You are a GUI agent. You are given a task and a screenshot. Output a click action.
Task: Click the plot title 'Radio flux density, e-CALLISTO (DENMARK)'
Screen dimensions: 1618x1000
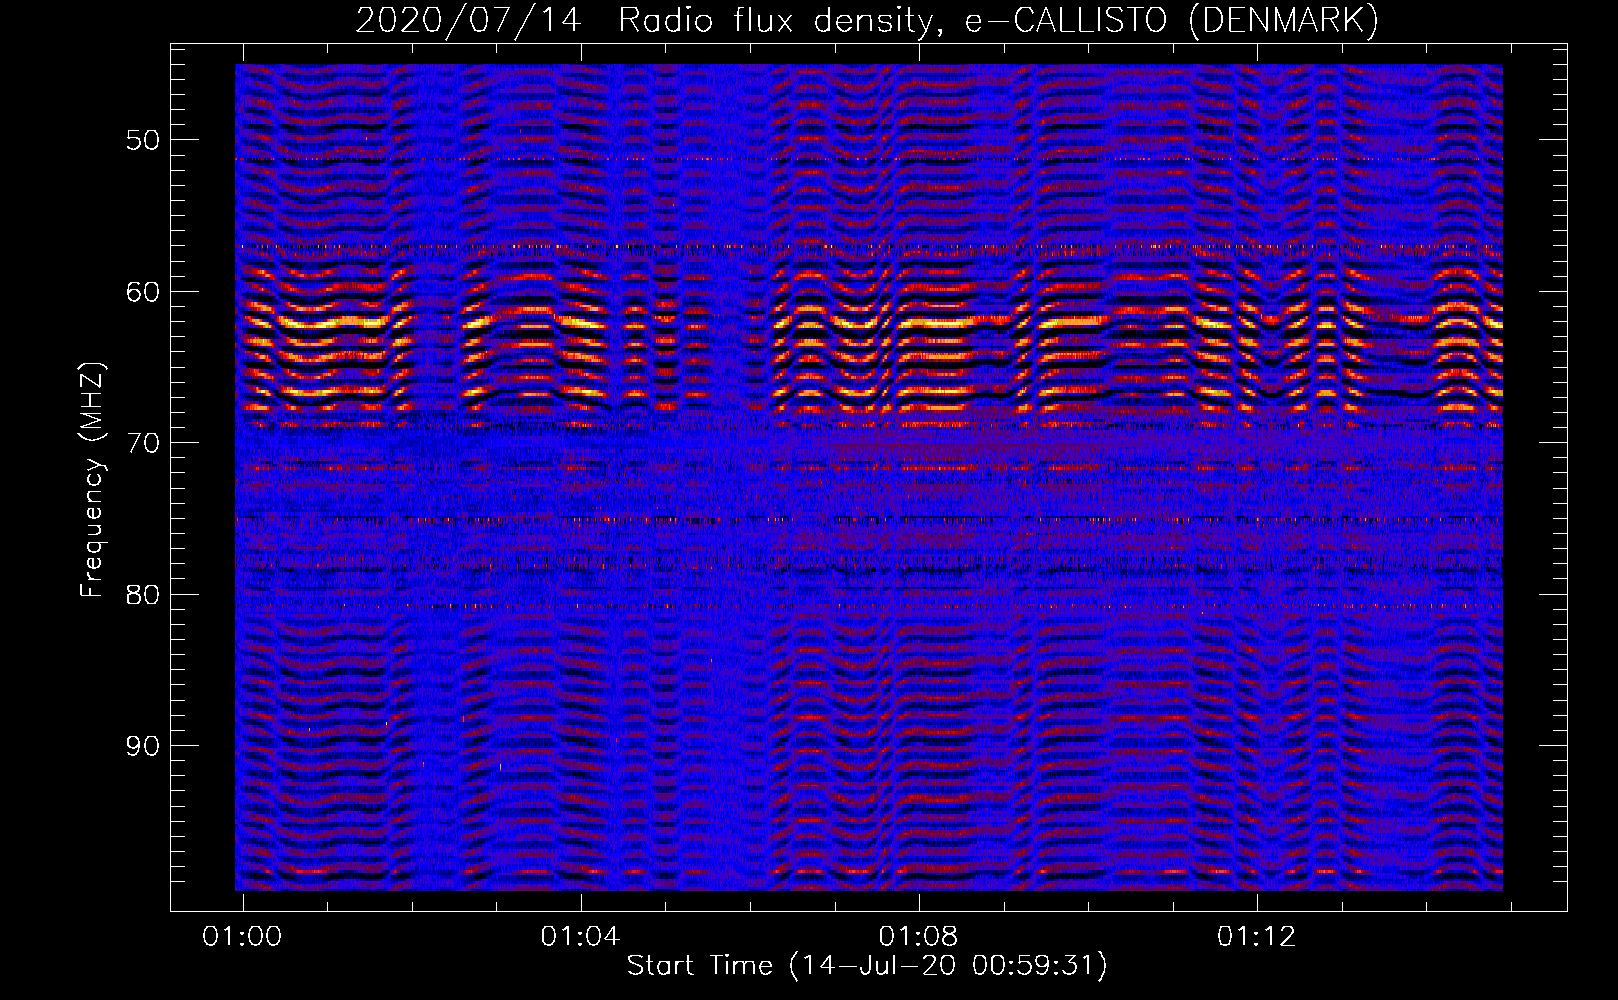[998, 20]
